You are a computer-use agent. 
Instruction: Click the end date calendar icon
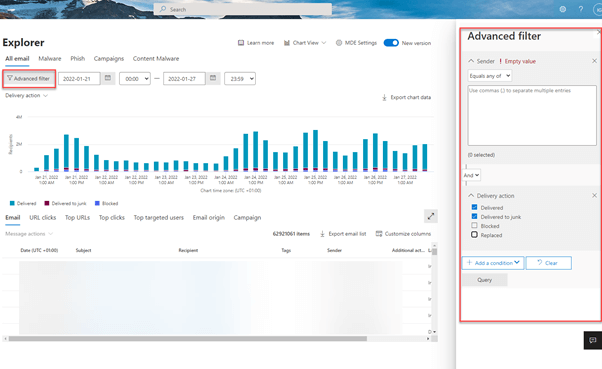point(213,78)
